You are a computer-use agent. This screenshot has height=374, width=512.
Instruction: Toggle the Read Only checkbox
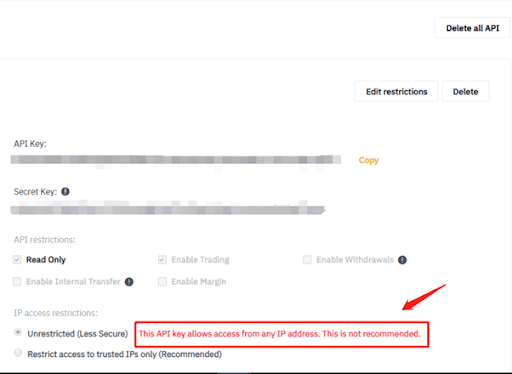17,260
